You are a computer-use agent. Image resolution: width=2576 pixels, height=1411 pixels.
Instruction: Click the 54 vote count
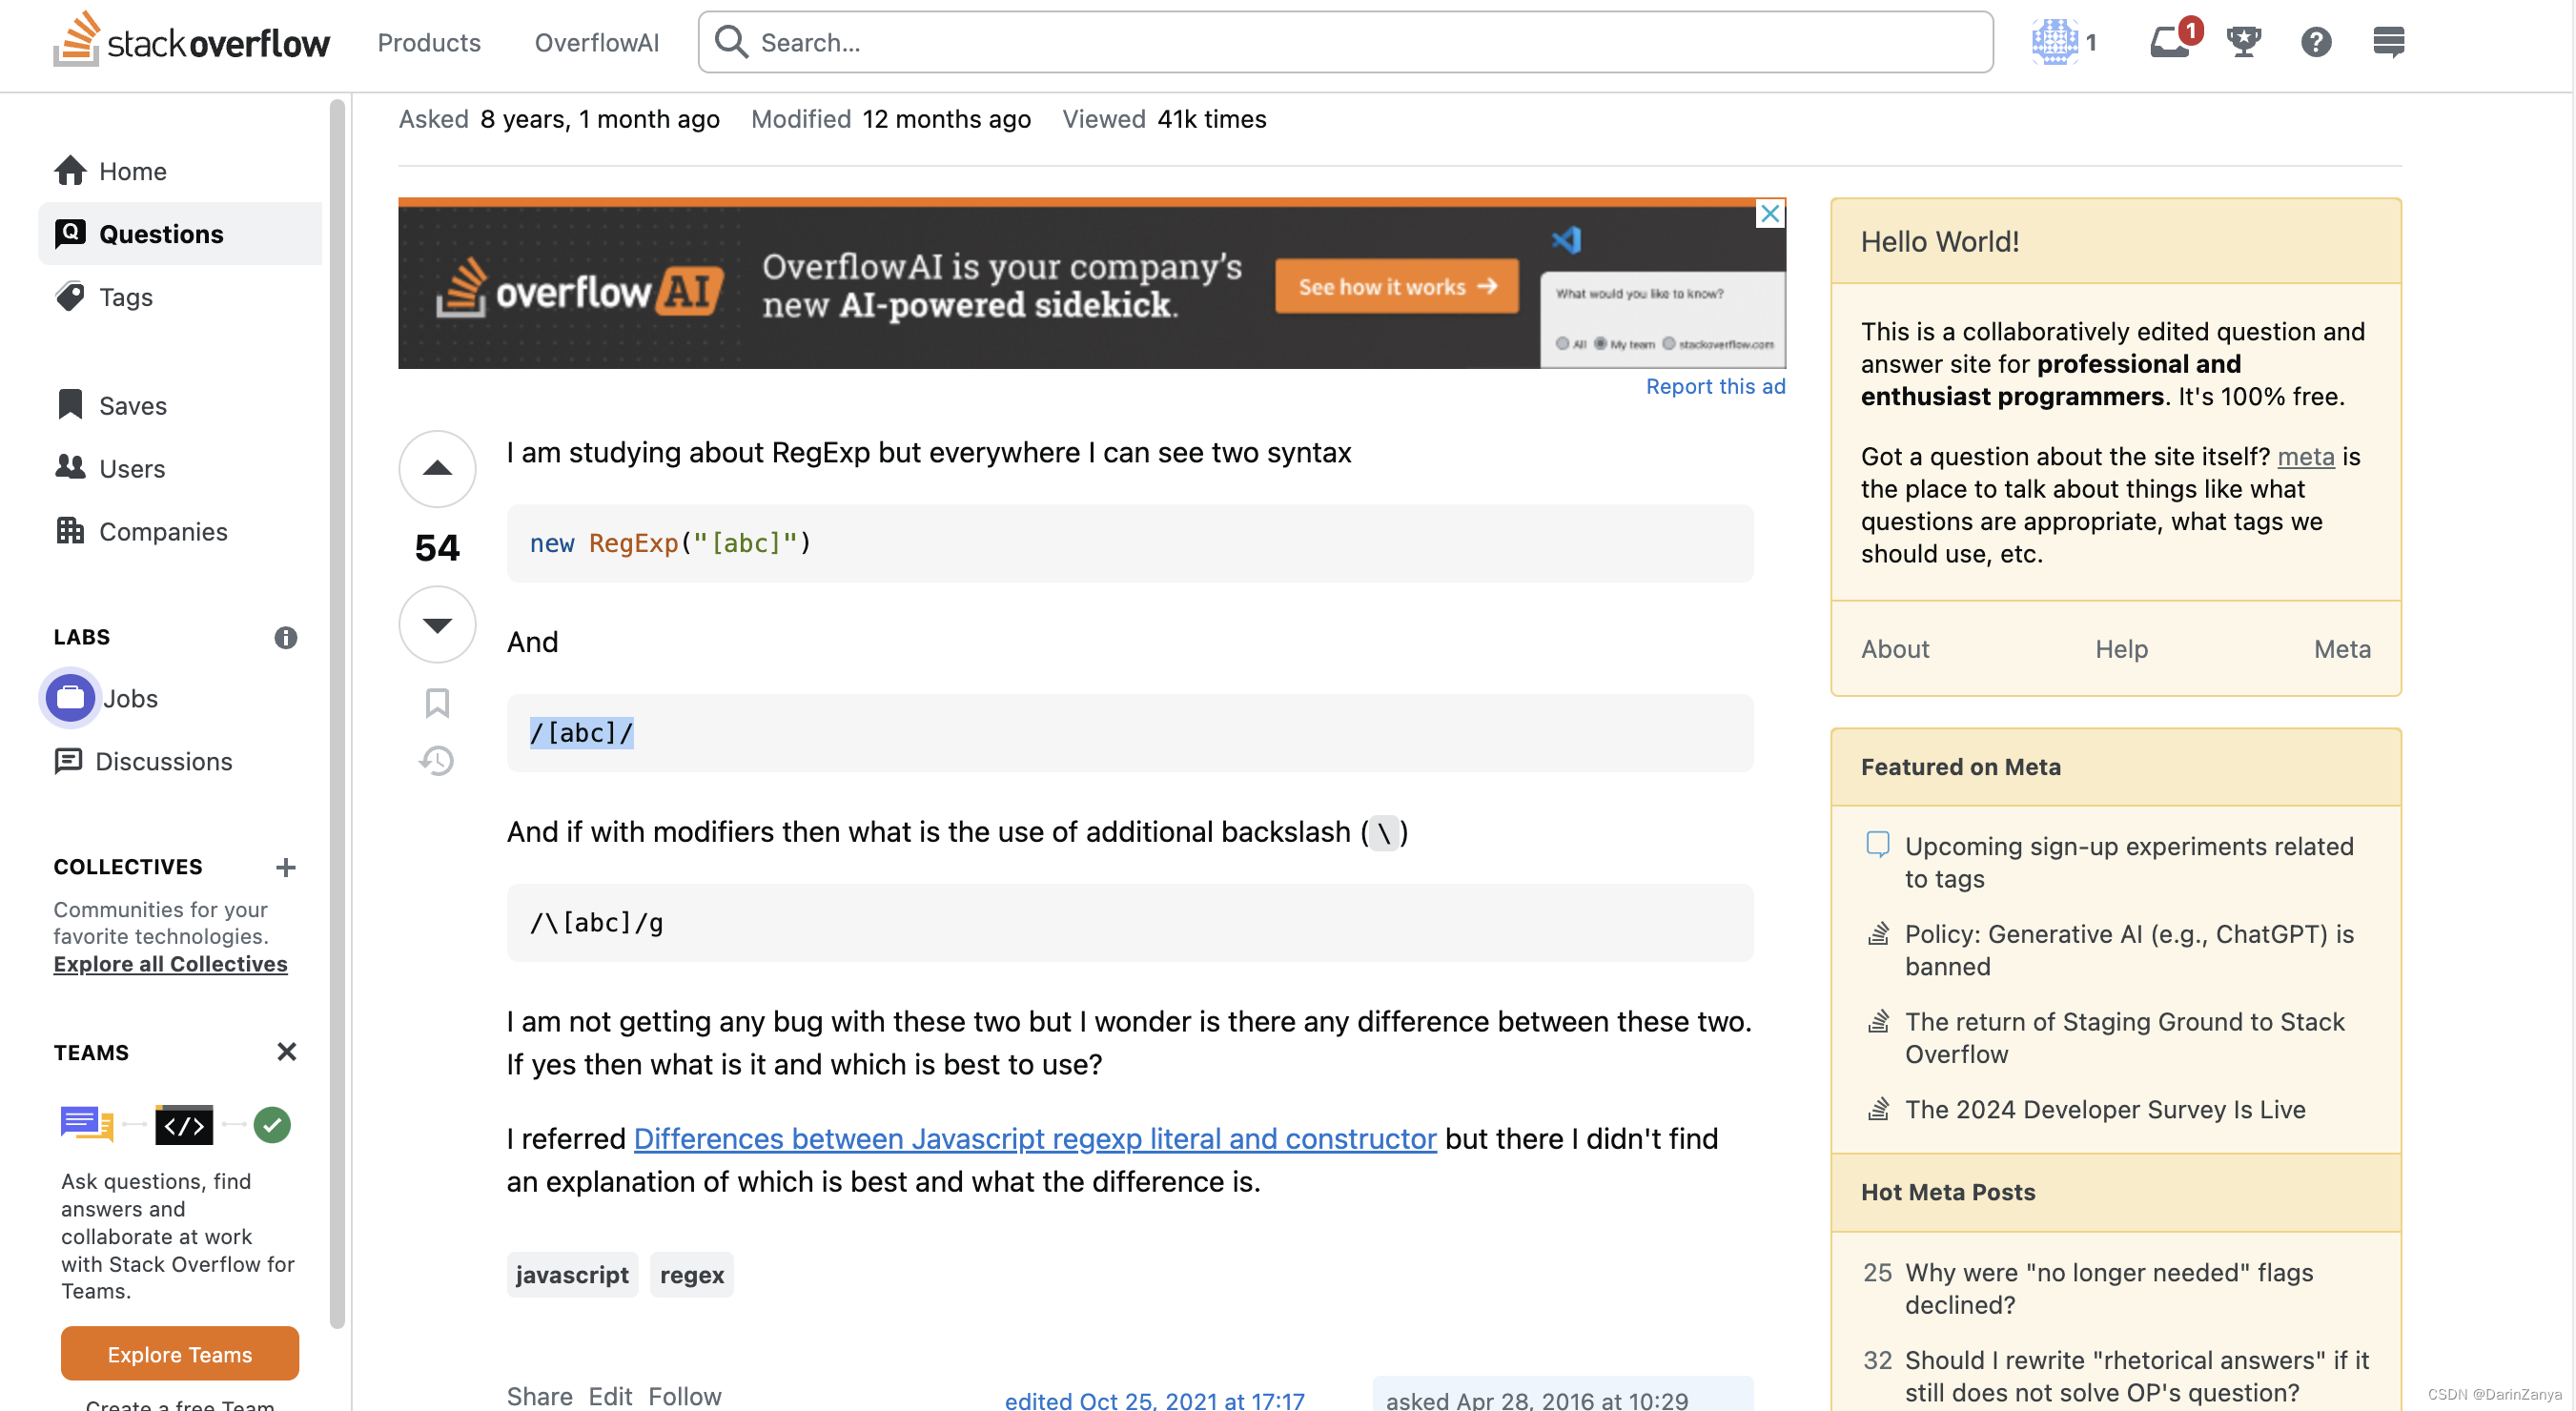tap(437, 547)
